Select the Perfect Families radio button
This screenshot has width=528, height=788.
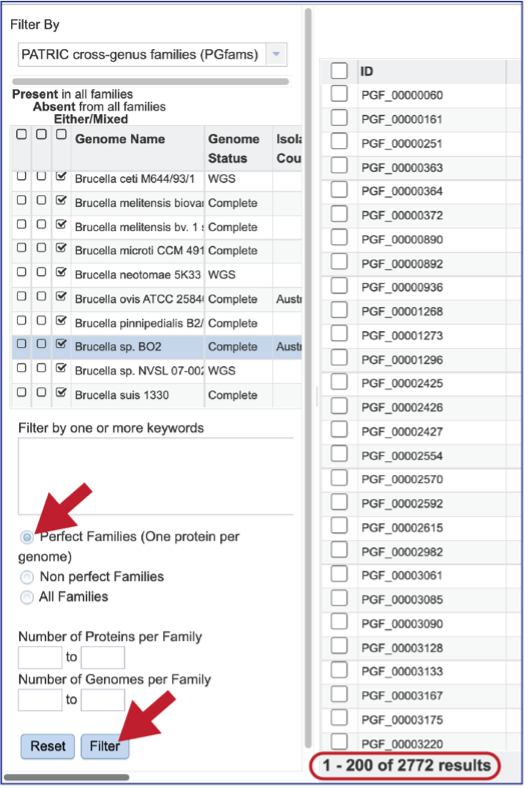point(27,537)
